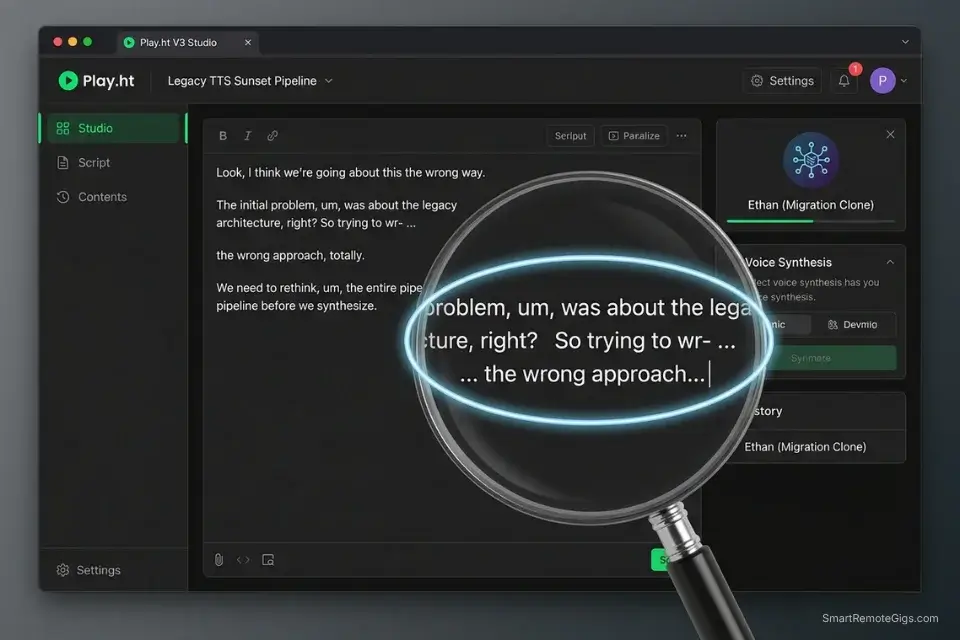This screenshot has height=640, width=960.
Task: Open the Studio sidebar section
Action: tap(114, 128)
